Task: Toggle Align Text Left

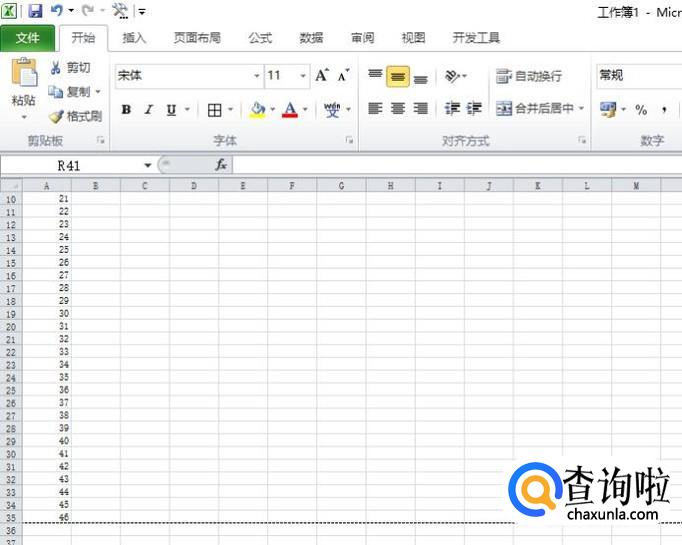Action: click(375, 108)
